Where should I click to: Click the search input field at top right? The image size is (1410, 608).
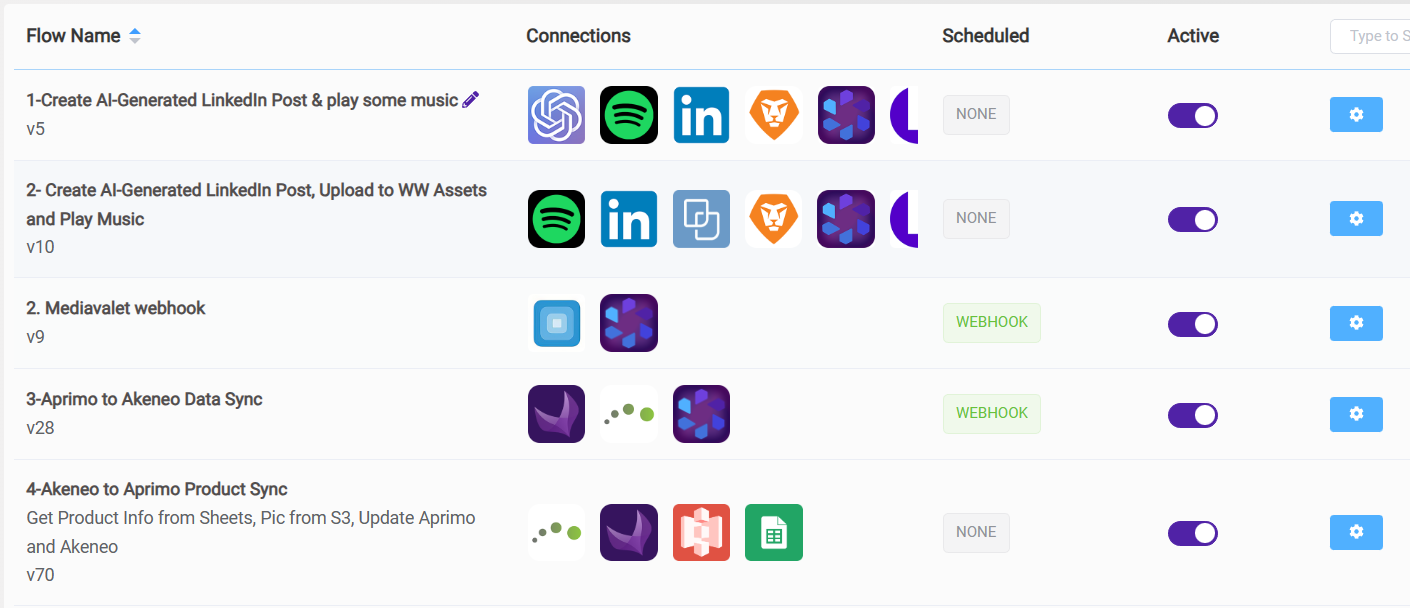point(1372,36)
